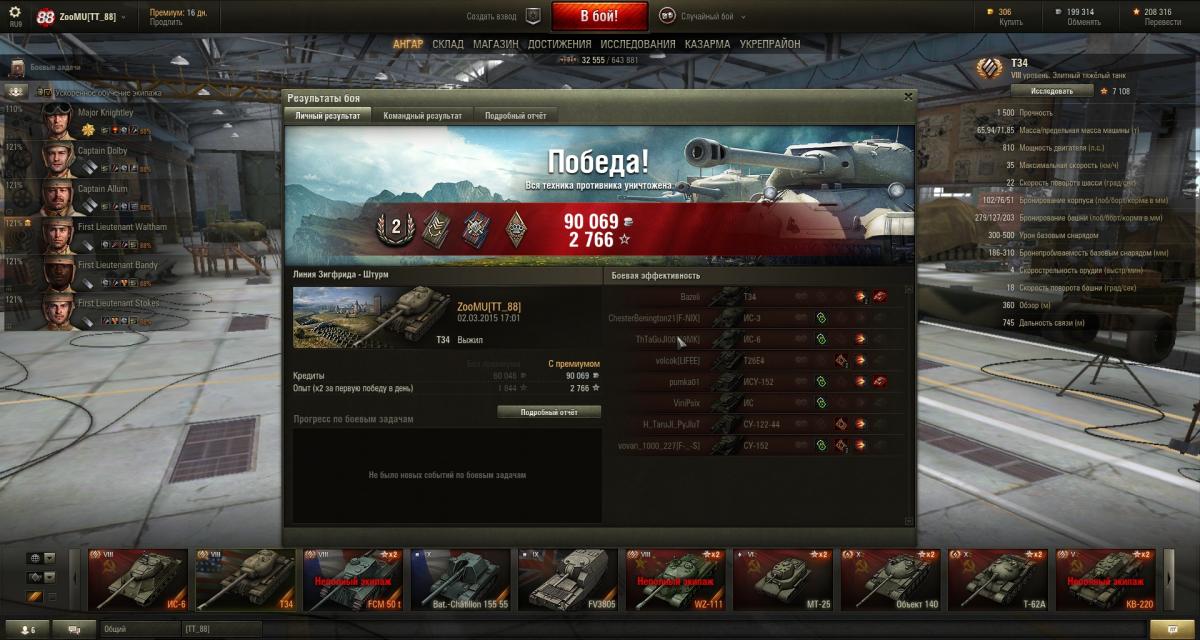Open the settings gear menu
Viewport: 1200px width, 640px height.
[x=15, y=12]
